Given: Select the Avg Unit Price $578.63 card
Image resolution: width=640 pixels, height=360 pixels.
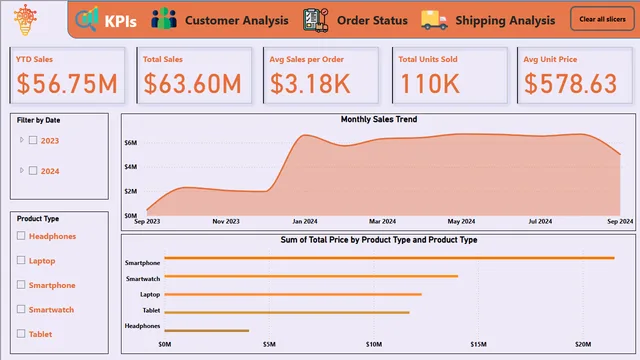Looking at the screenshot, I should pos(575,75).
